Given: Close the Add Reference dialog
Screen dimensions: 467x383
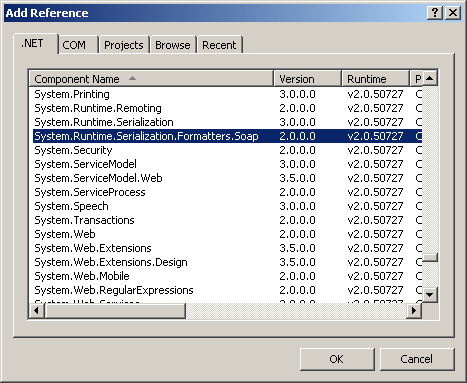Looking at the screenshot, I should tap(453, 13).
